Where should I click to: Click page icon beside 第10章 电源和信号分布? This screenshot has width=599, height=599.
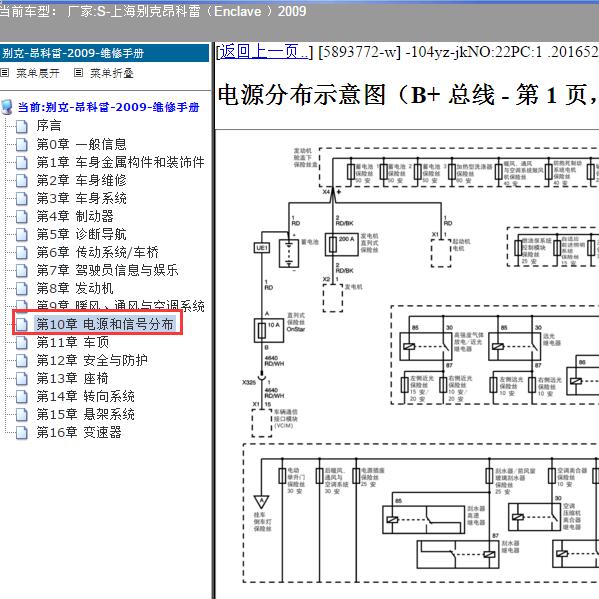(22, 324)
